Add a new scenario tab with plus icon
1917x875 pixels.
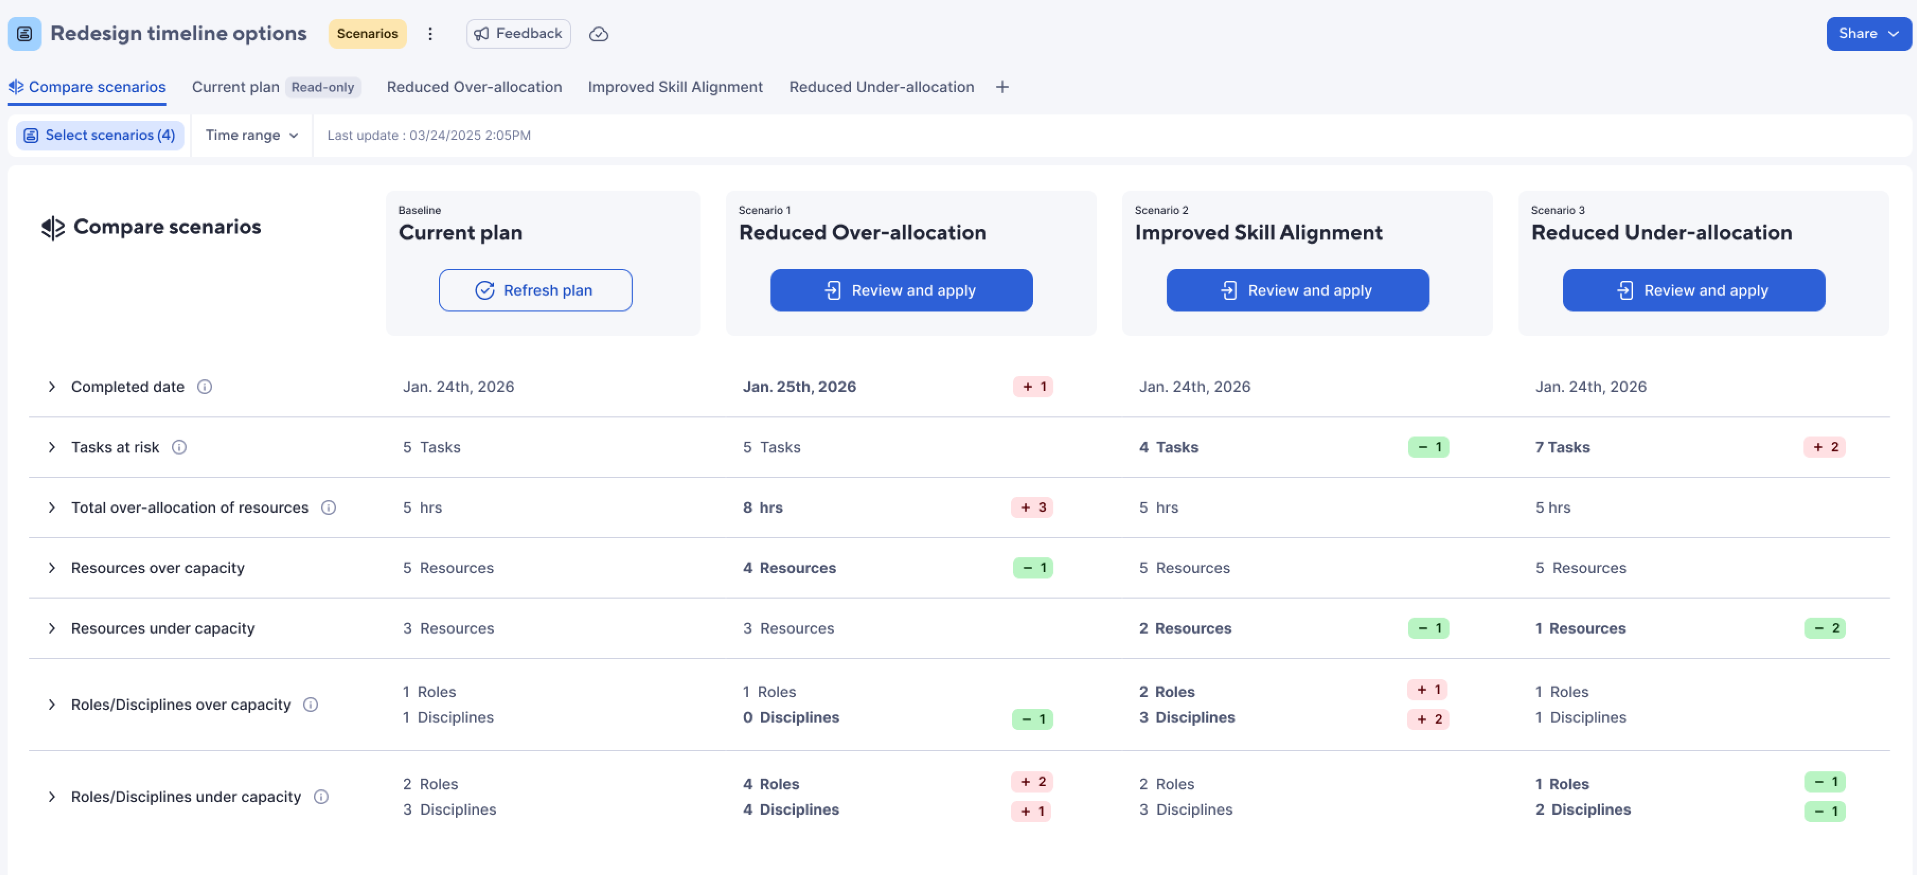[x=1002, y=87]
